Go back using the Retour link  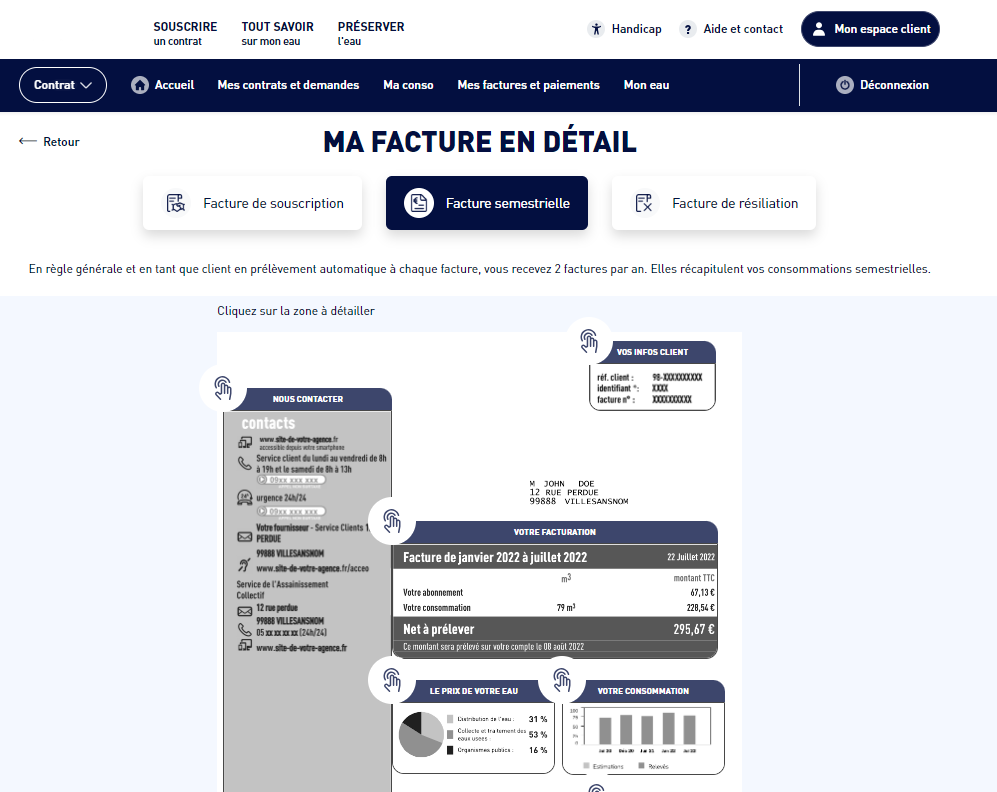pyautogui.click(x=49, y=142)
